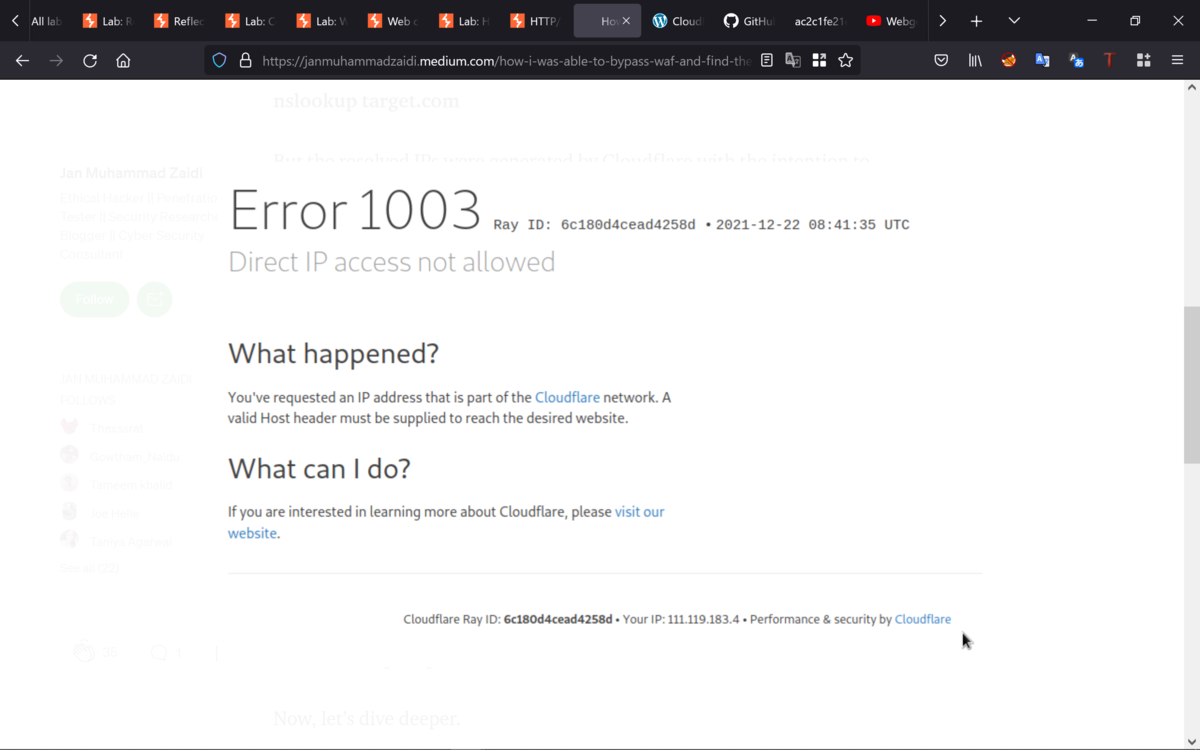
Task: Go forward one page
Action: pyautogui.click(x=56, y=61)
